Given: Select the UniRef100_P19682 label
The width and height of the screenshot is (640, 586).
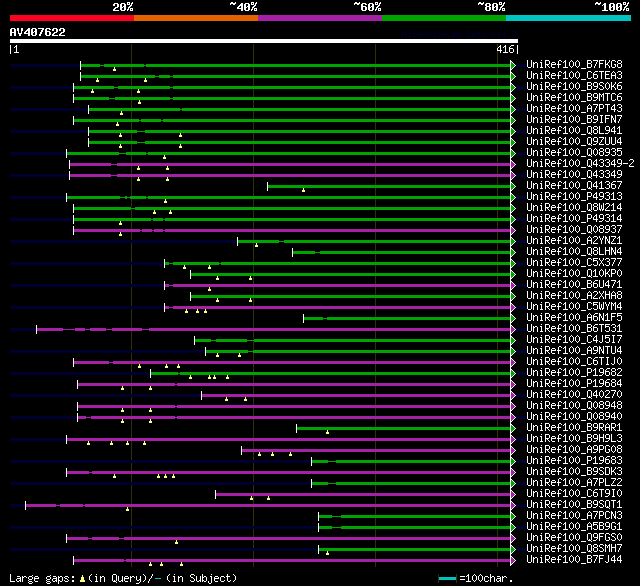Looking at the screenshot, I should 574,373.
